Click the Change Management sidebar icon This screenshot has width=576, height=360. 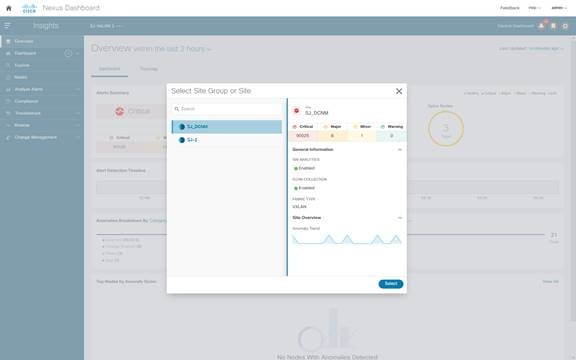click(8, 137)
